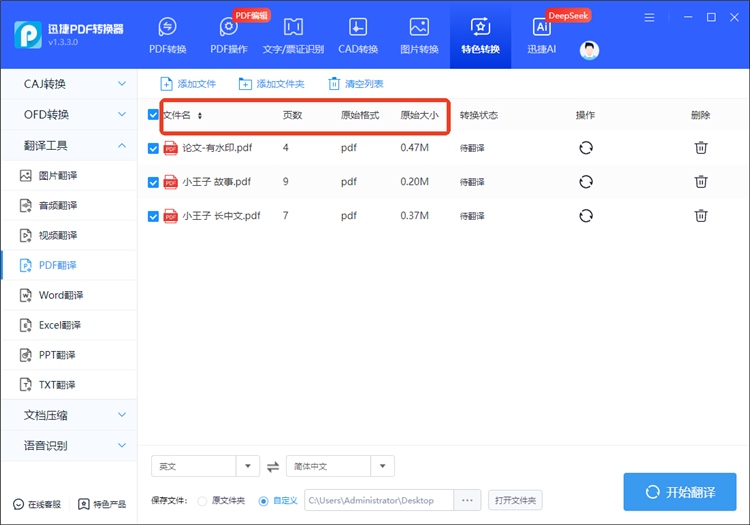Switch to 图片转换 tab
Image resolution: width=750 pixels, height=525 pixels.
tap(419, 35)
